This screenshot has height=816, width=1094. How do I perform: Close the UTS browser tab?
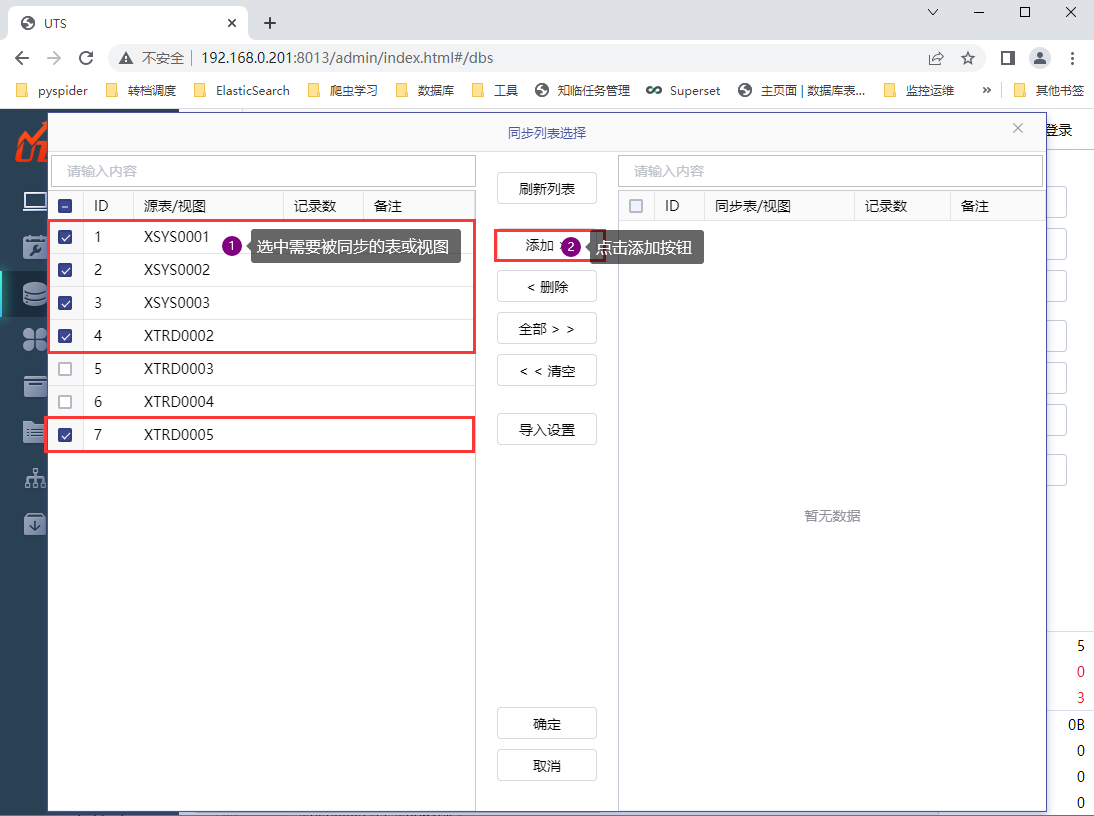point(232,23)
